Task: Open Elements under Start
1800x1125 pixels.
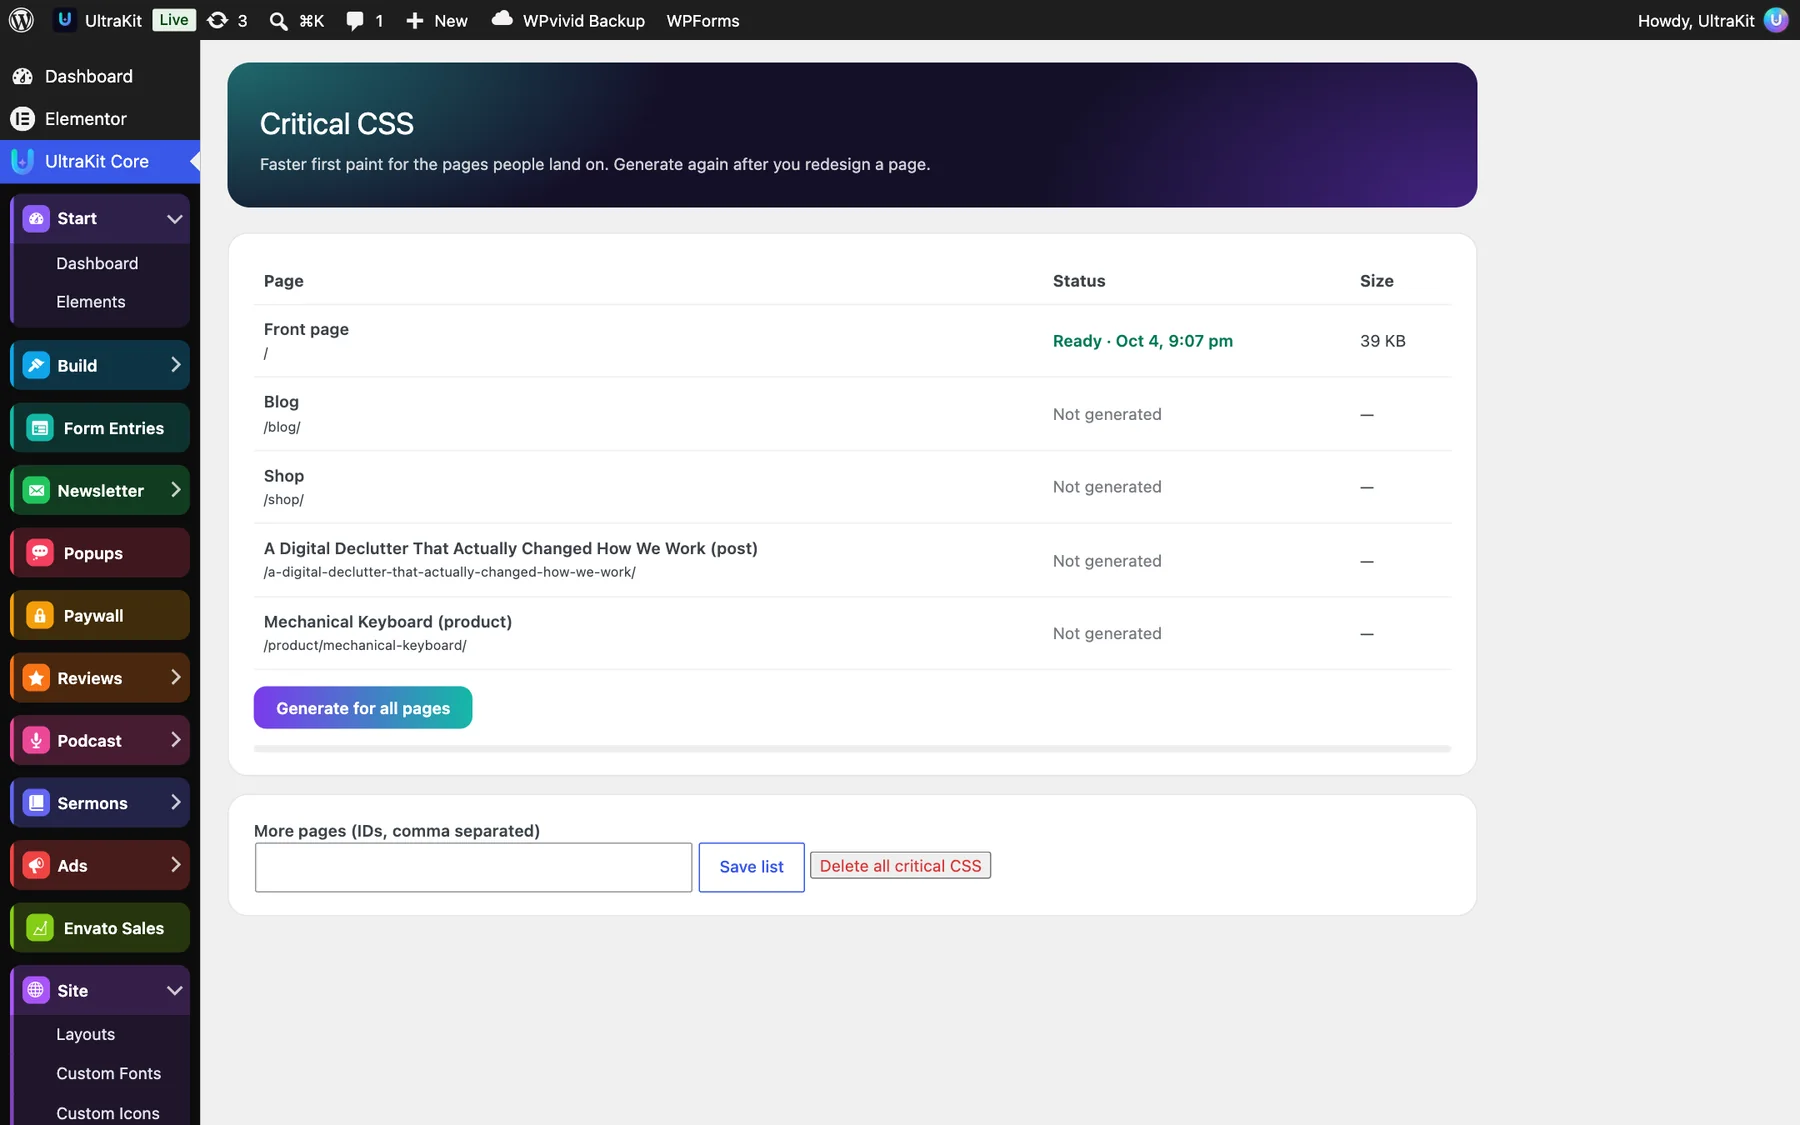Action: [x=91, y=302]
